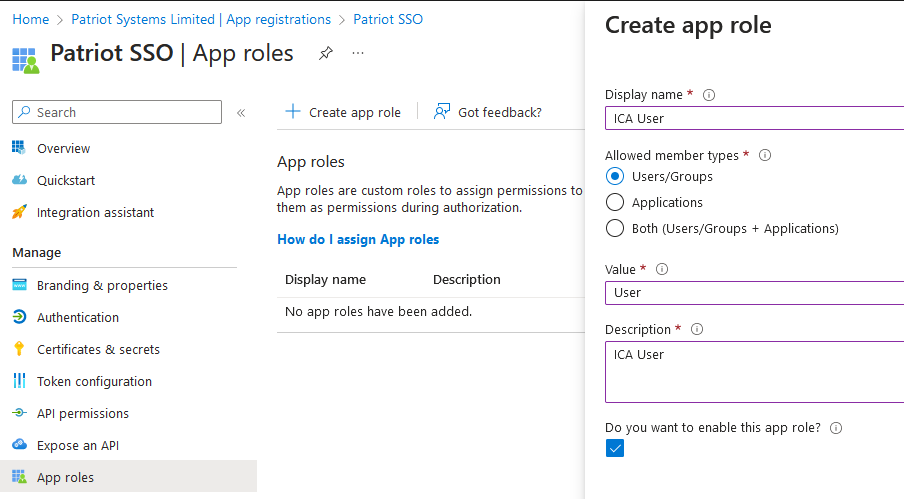The width and height of the screenshot is (904, 499).
Task: Select the Applications radio button
Action: [x=615, y=202]
